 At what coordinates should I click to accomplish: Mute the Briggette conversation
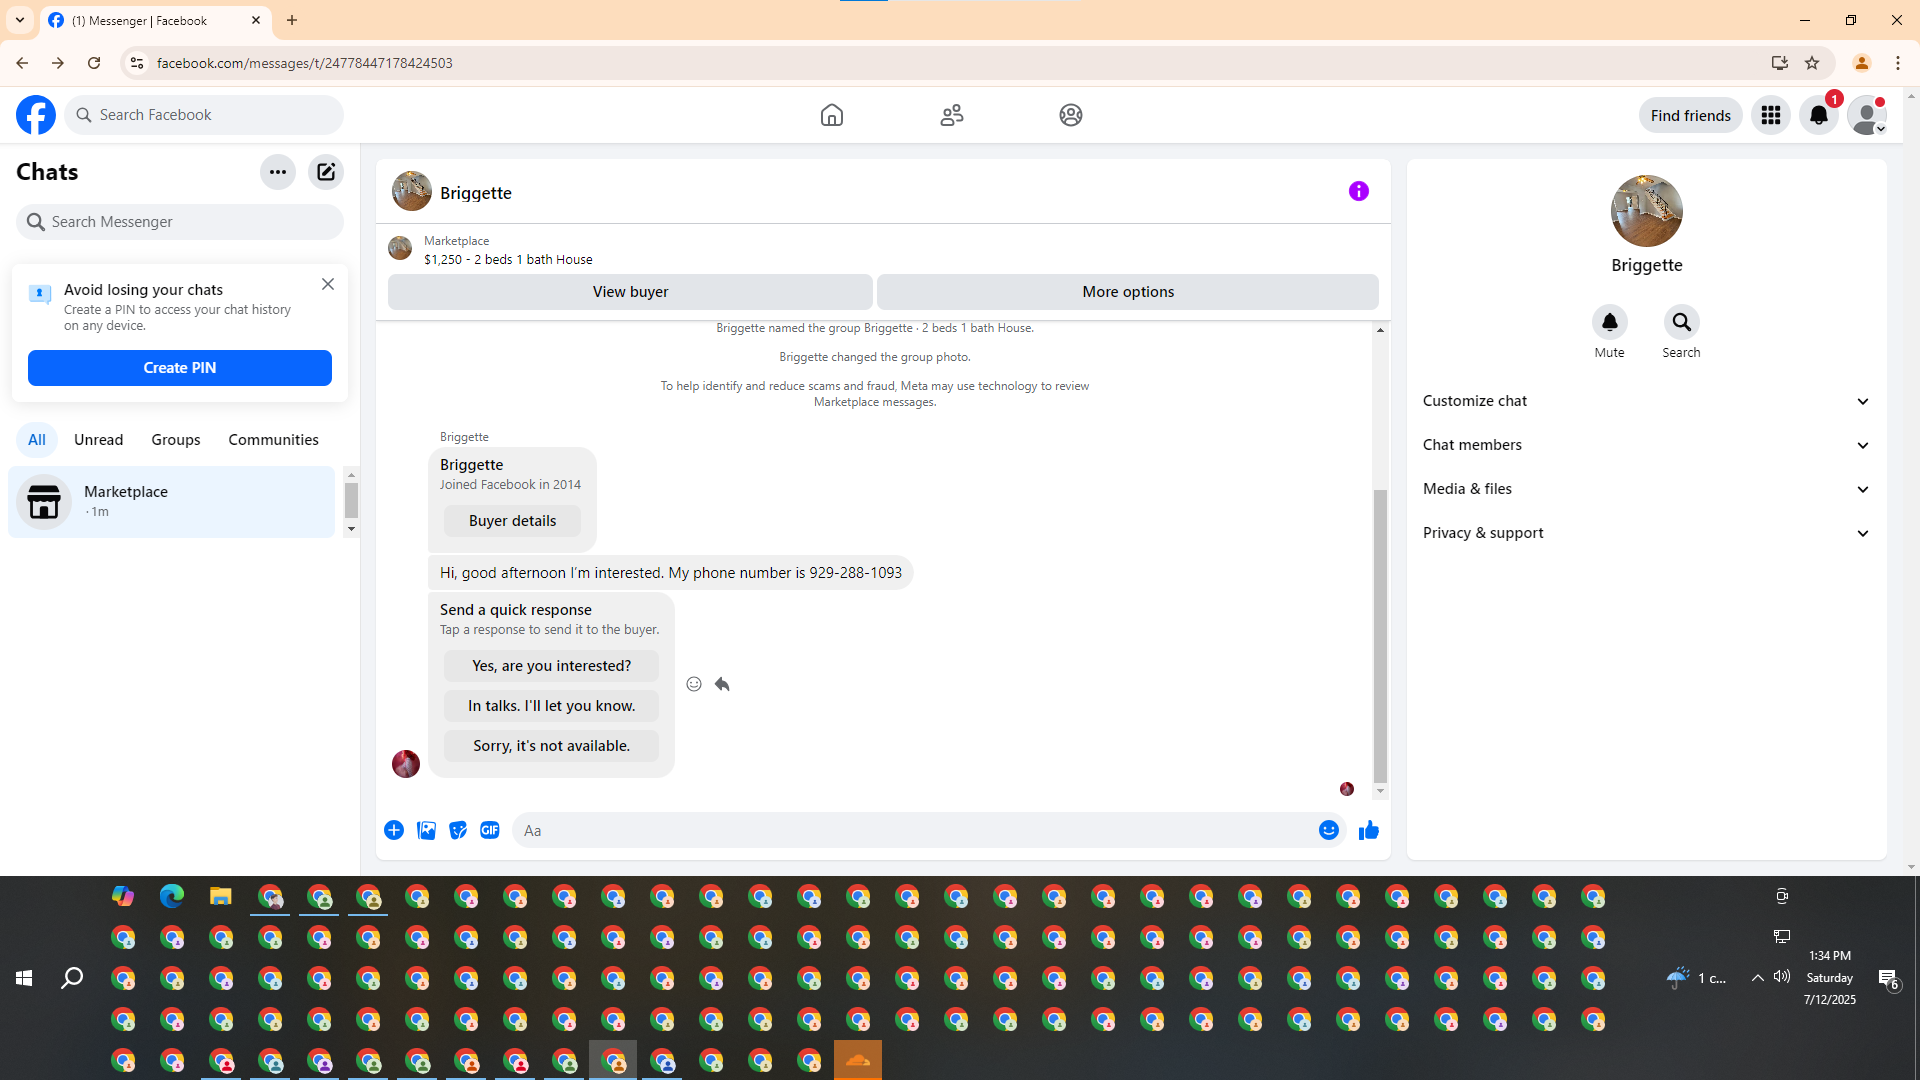pyautogui.click(x=1609, y=322)
